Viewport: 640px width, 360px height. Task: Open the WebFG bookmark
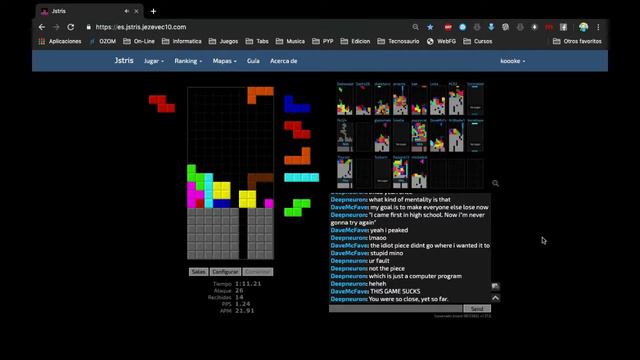coord(441,41)
